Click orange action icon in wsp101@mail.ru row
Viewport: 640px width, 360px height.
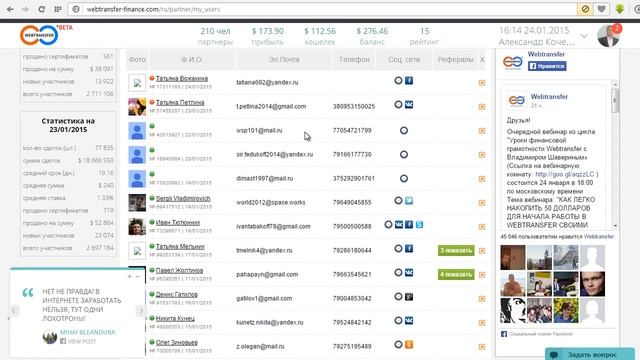(482, 131)
